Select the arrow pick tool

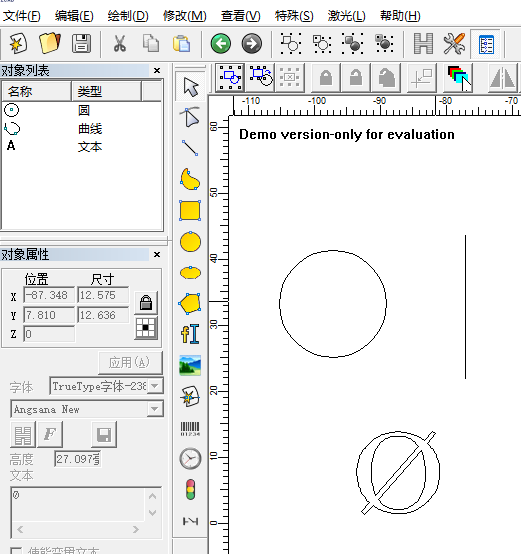pyautogui.click(x=190, y=87)
